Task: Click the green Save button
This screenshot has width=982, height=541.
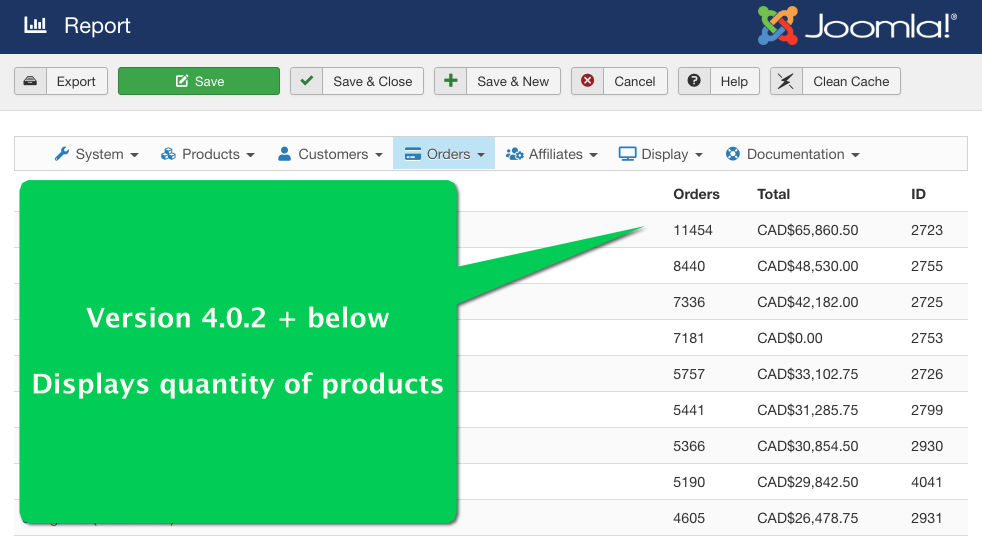Action: pos(199,81)
